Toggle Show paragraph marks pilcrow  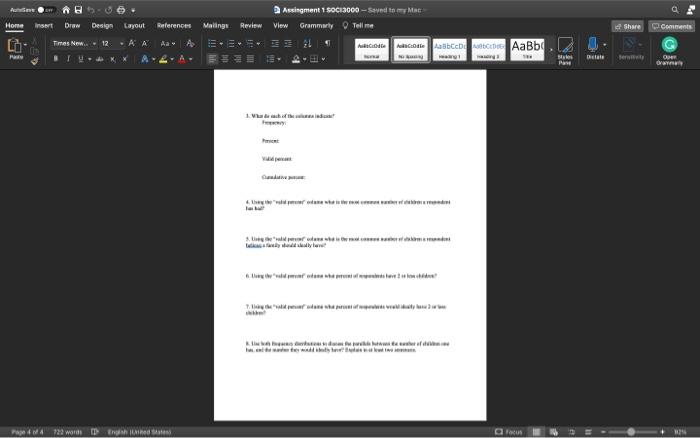tap(328, 43)
